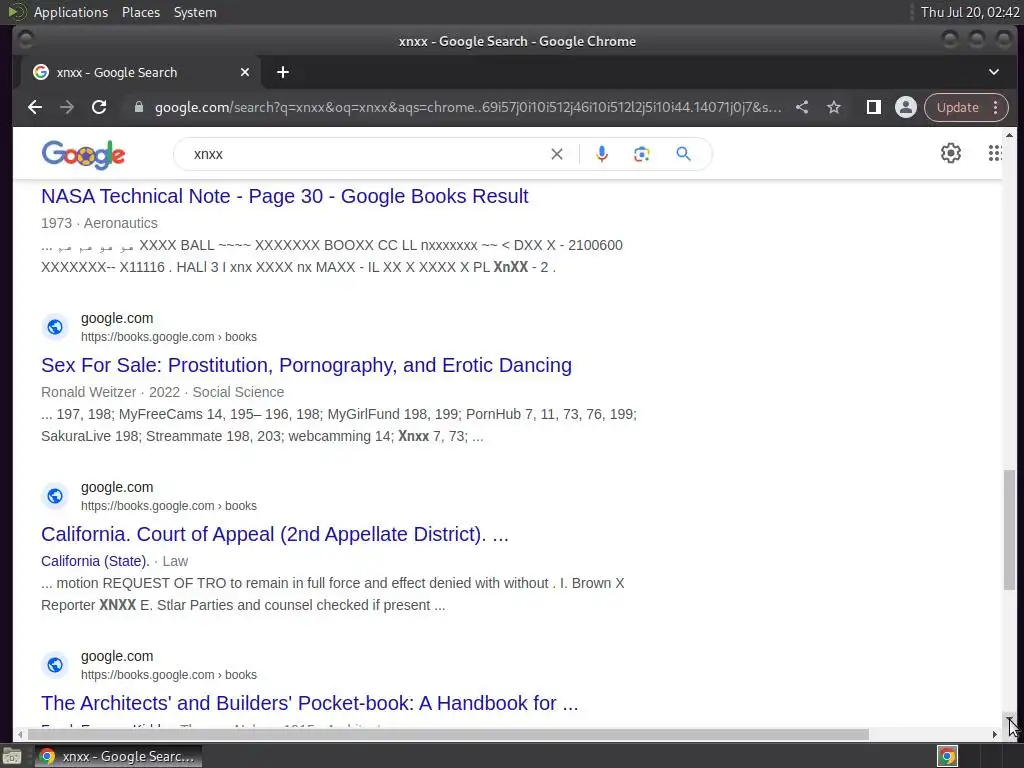1024x768 pixels.
Task: Click the vertical scrollbar up arrow
Action: point(1010,135)
